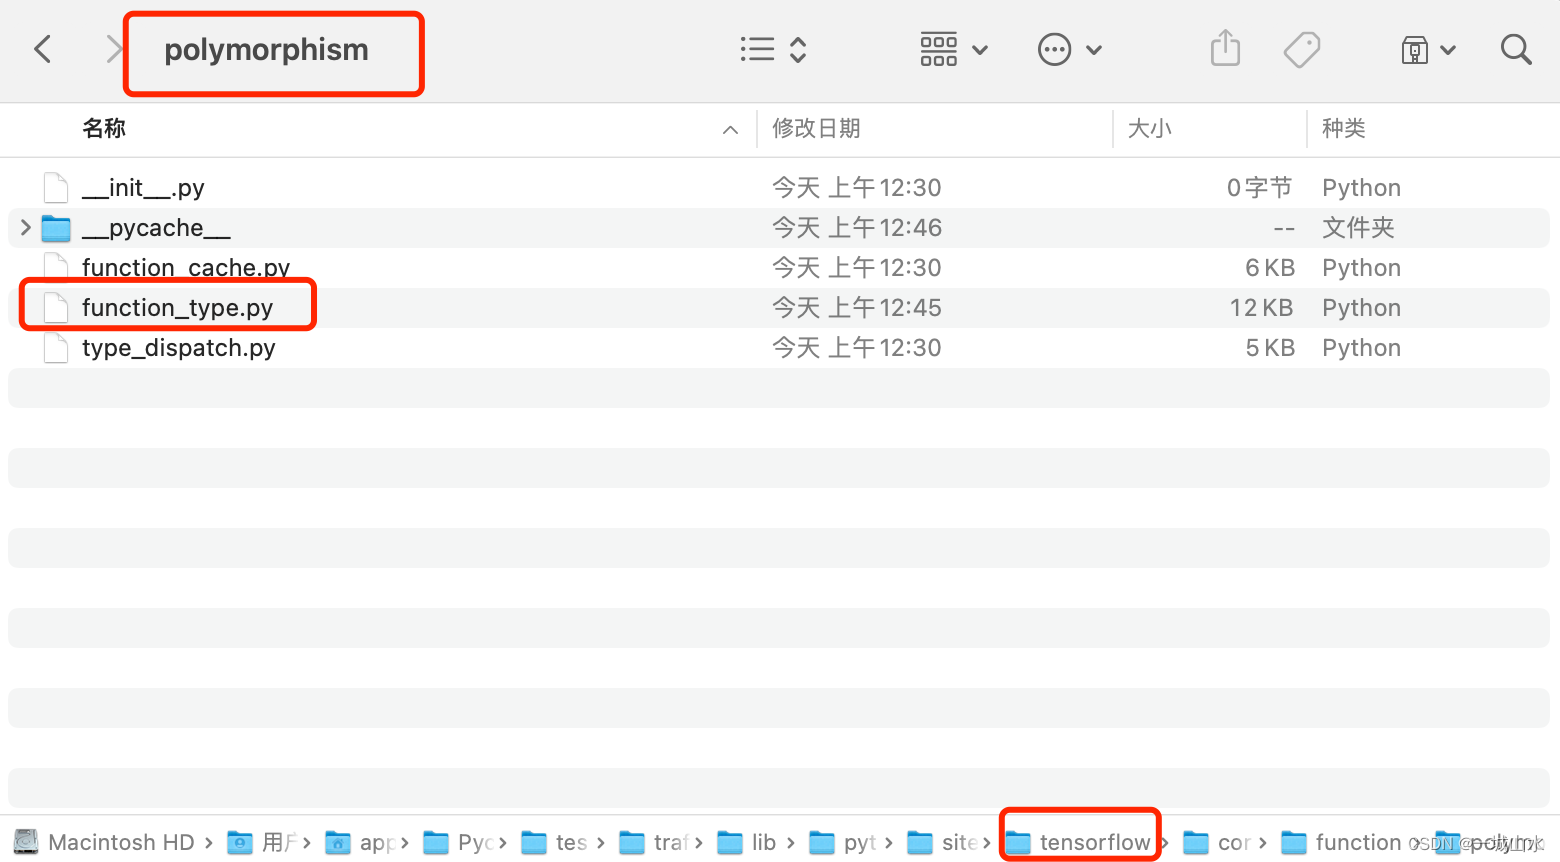1560x862 pixels.
Task: Click the Macintosh HD icon in the path bar
Action: [x=24, y=841]
